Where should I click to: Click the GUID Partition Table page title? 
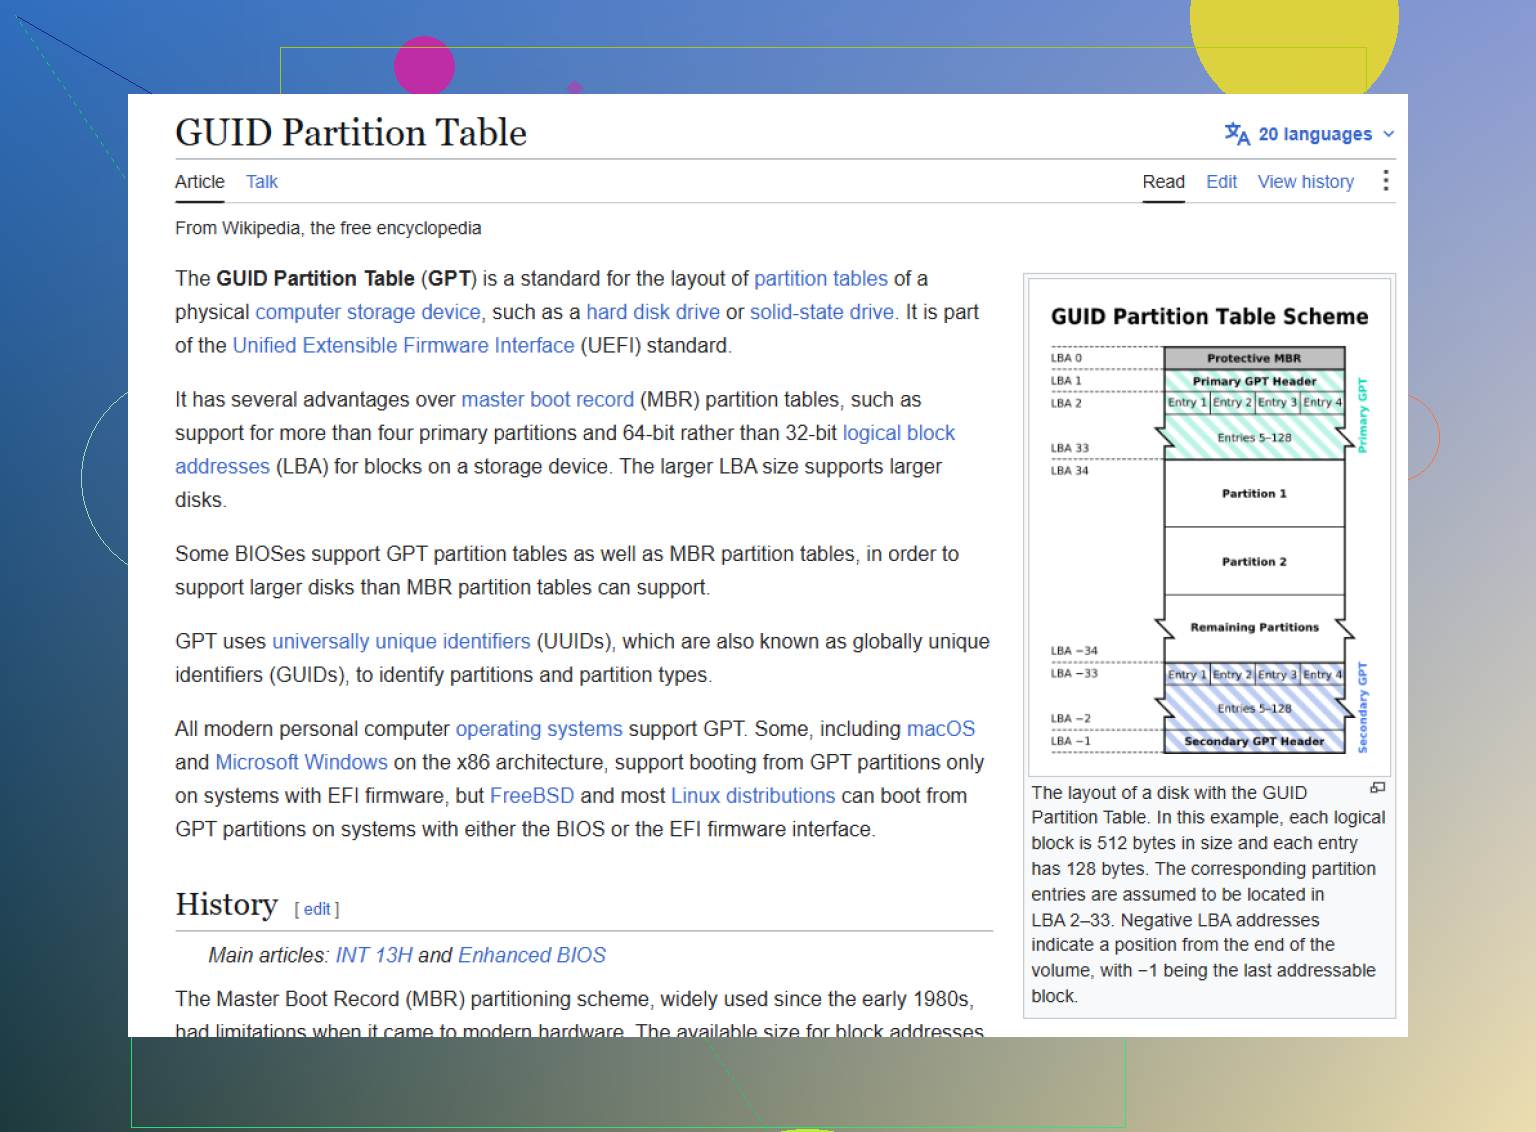point(350,133)
